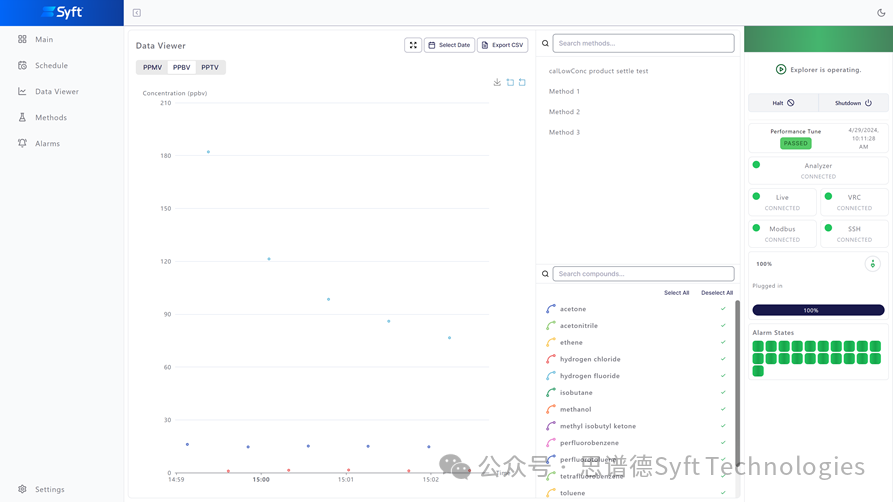This screenshot has width=893, height=502.
Task: Expand chart to fullscreen icon
Action: [x=413, y=45]
